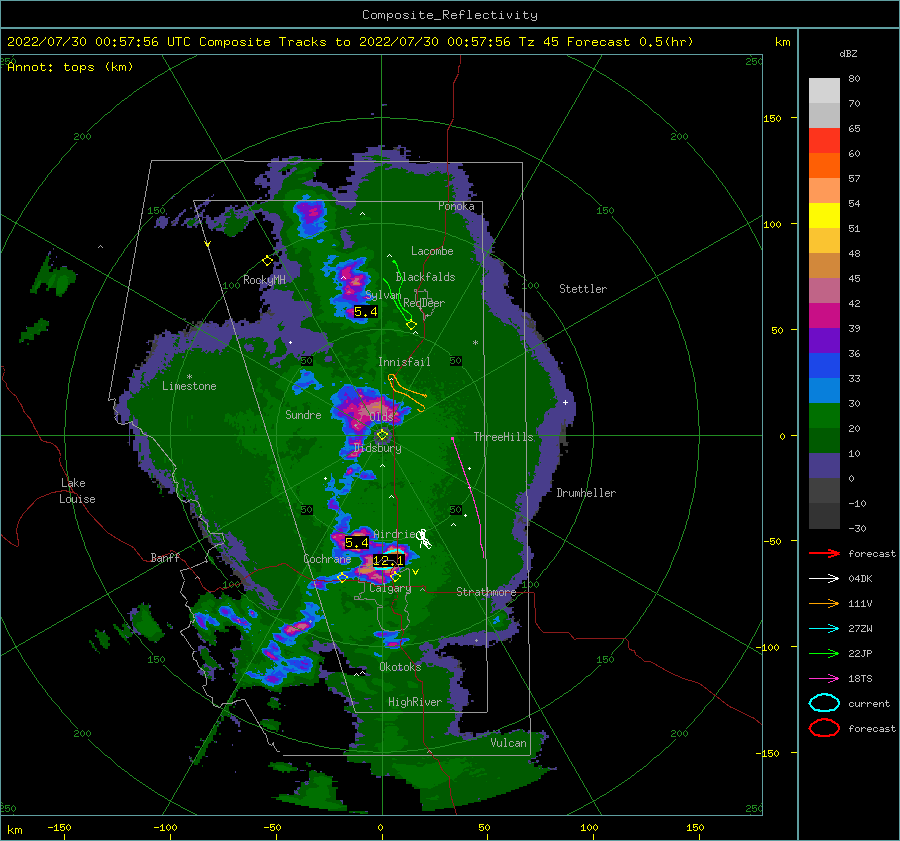The width and height of the screenshot is (900, 841).
Task: Click the Vulcan city label
Action: pyautogui.click(x=509, y=743)
